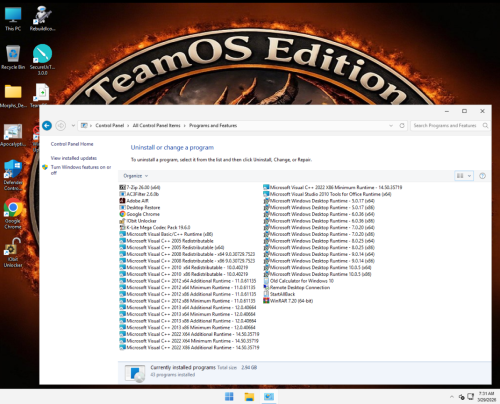The height and width of the screenshot is (404, 500).
Task: Select the WinRAR 7.20 (64-bit) icon
Action: [266, 301]
